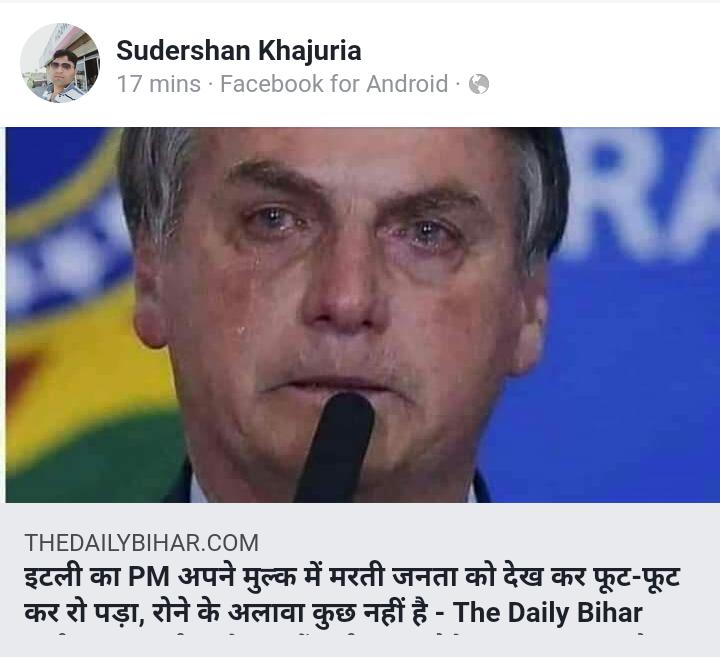The width and height of the screenshot is (720, 657).
Task: Click "The Daily Bihar" at the headline's end
Action: point(548,612)
